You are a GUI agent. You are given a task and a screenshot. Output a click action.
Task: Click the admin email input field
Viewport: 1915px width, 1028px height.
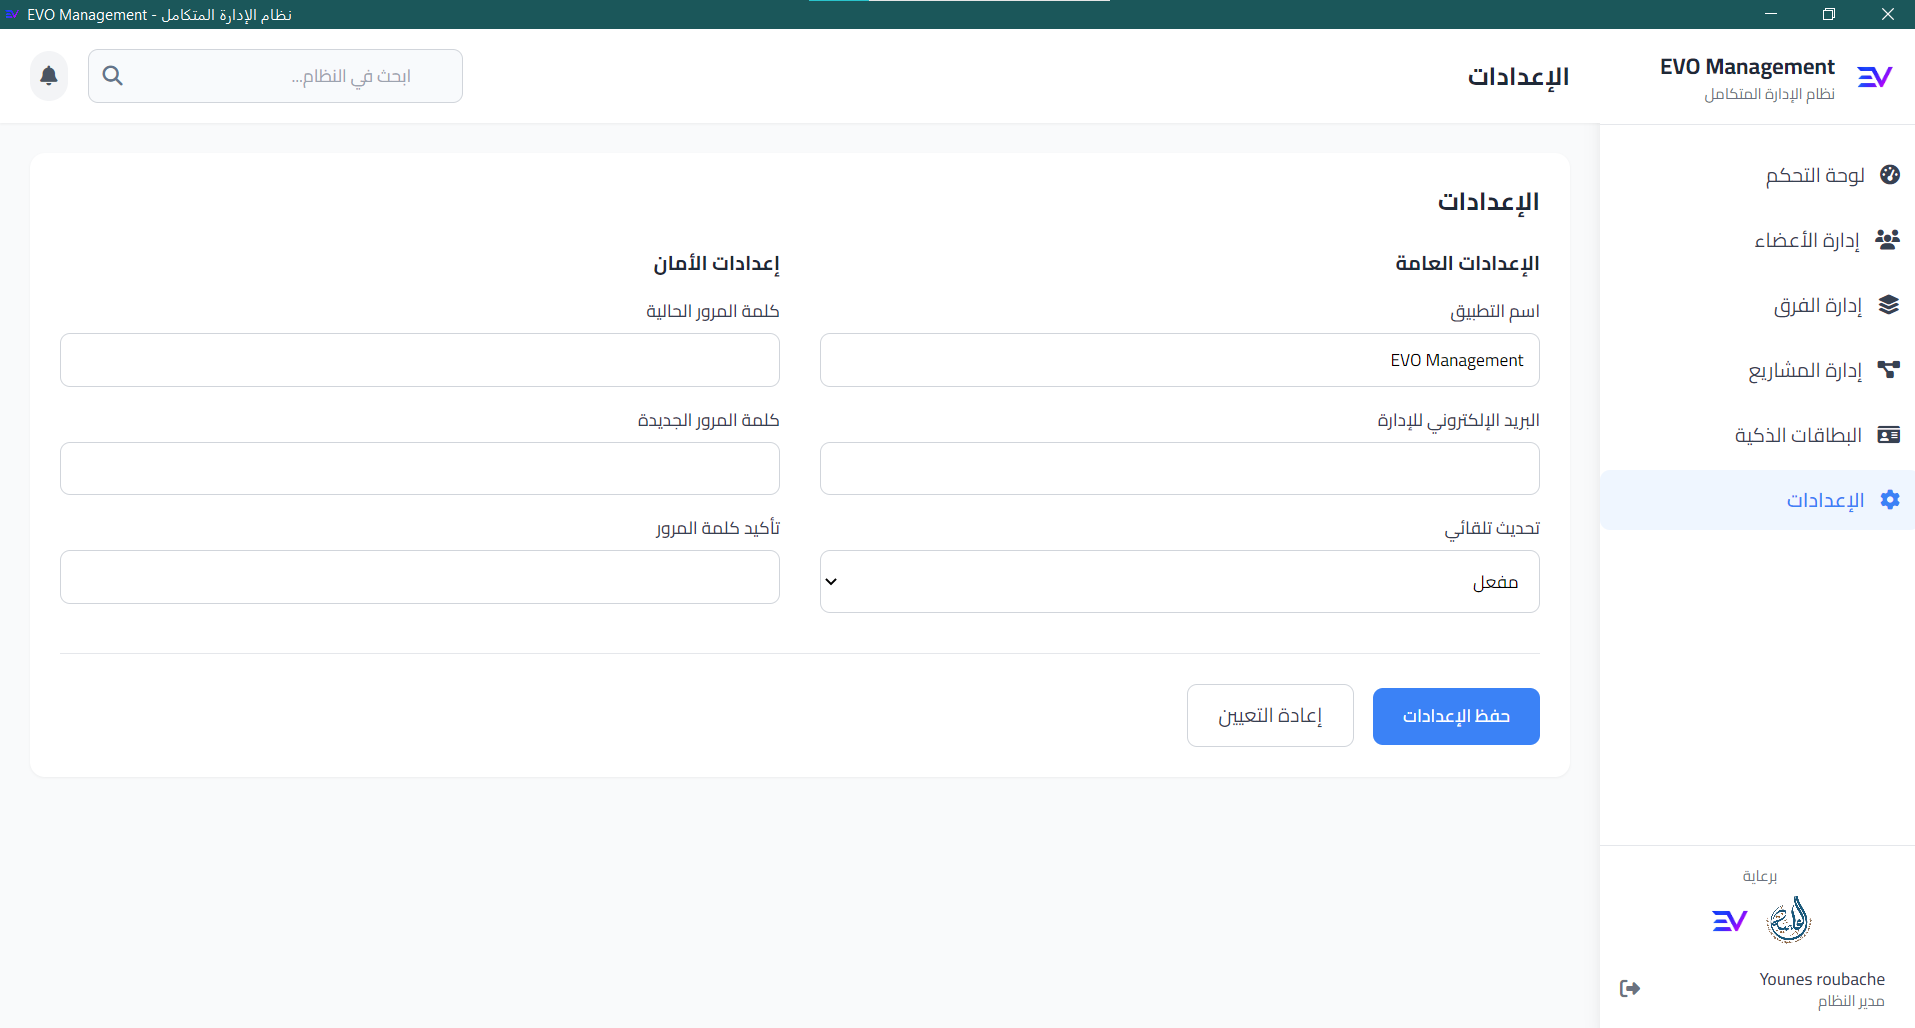[1178, 468]
